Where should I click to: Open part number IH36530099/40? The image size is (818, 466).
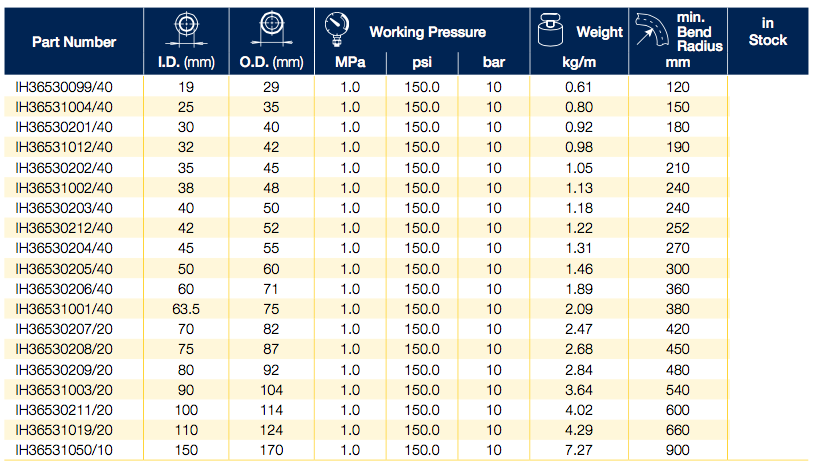click(65, 87)
